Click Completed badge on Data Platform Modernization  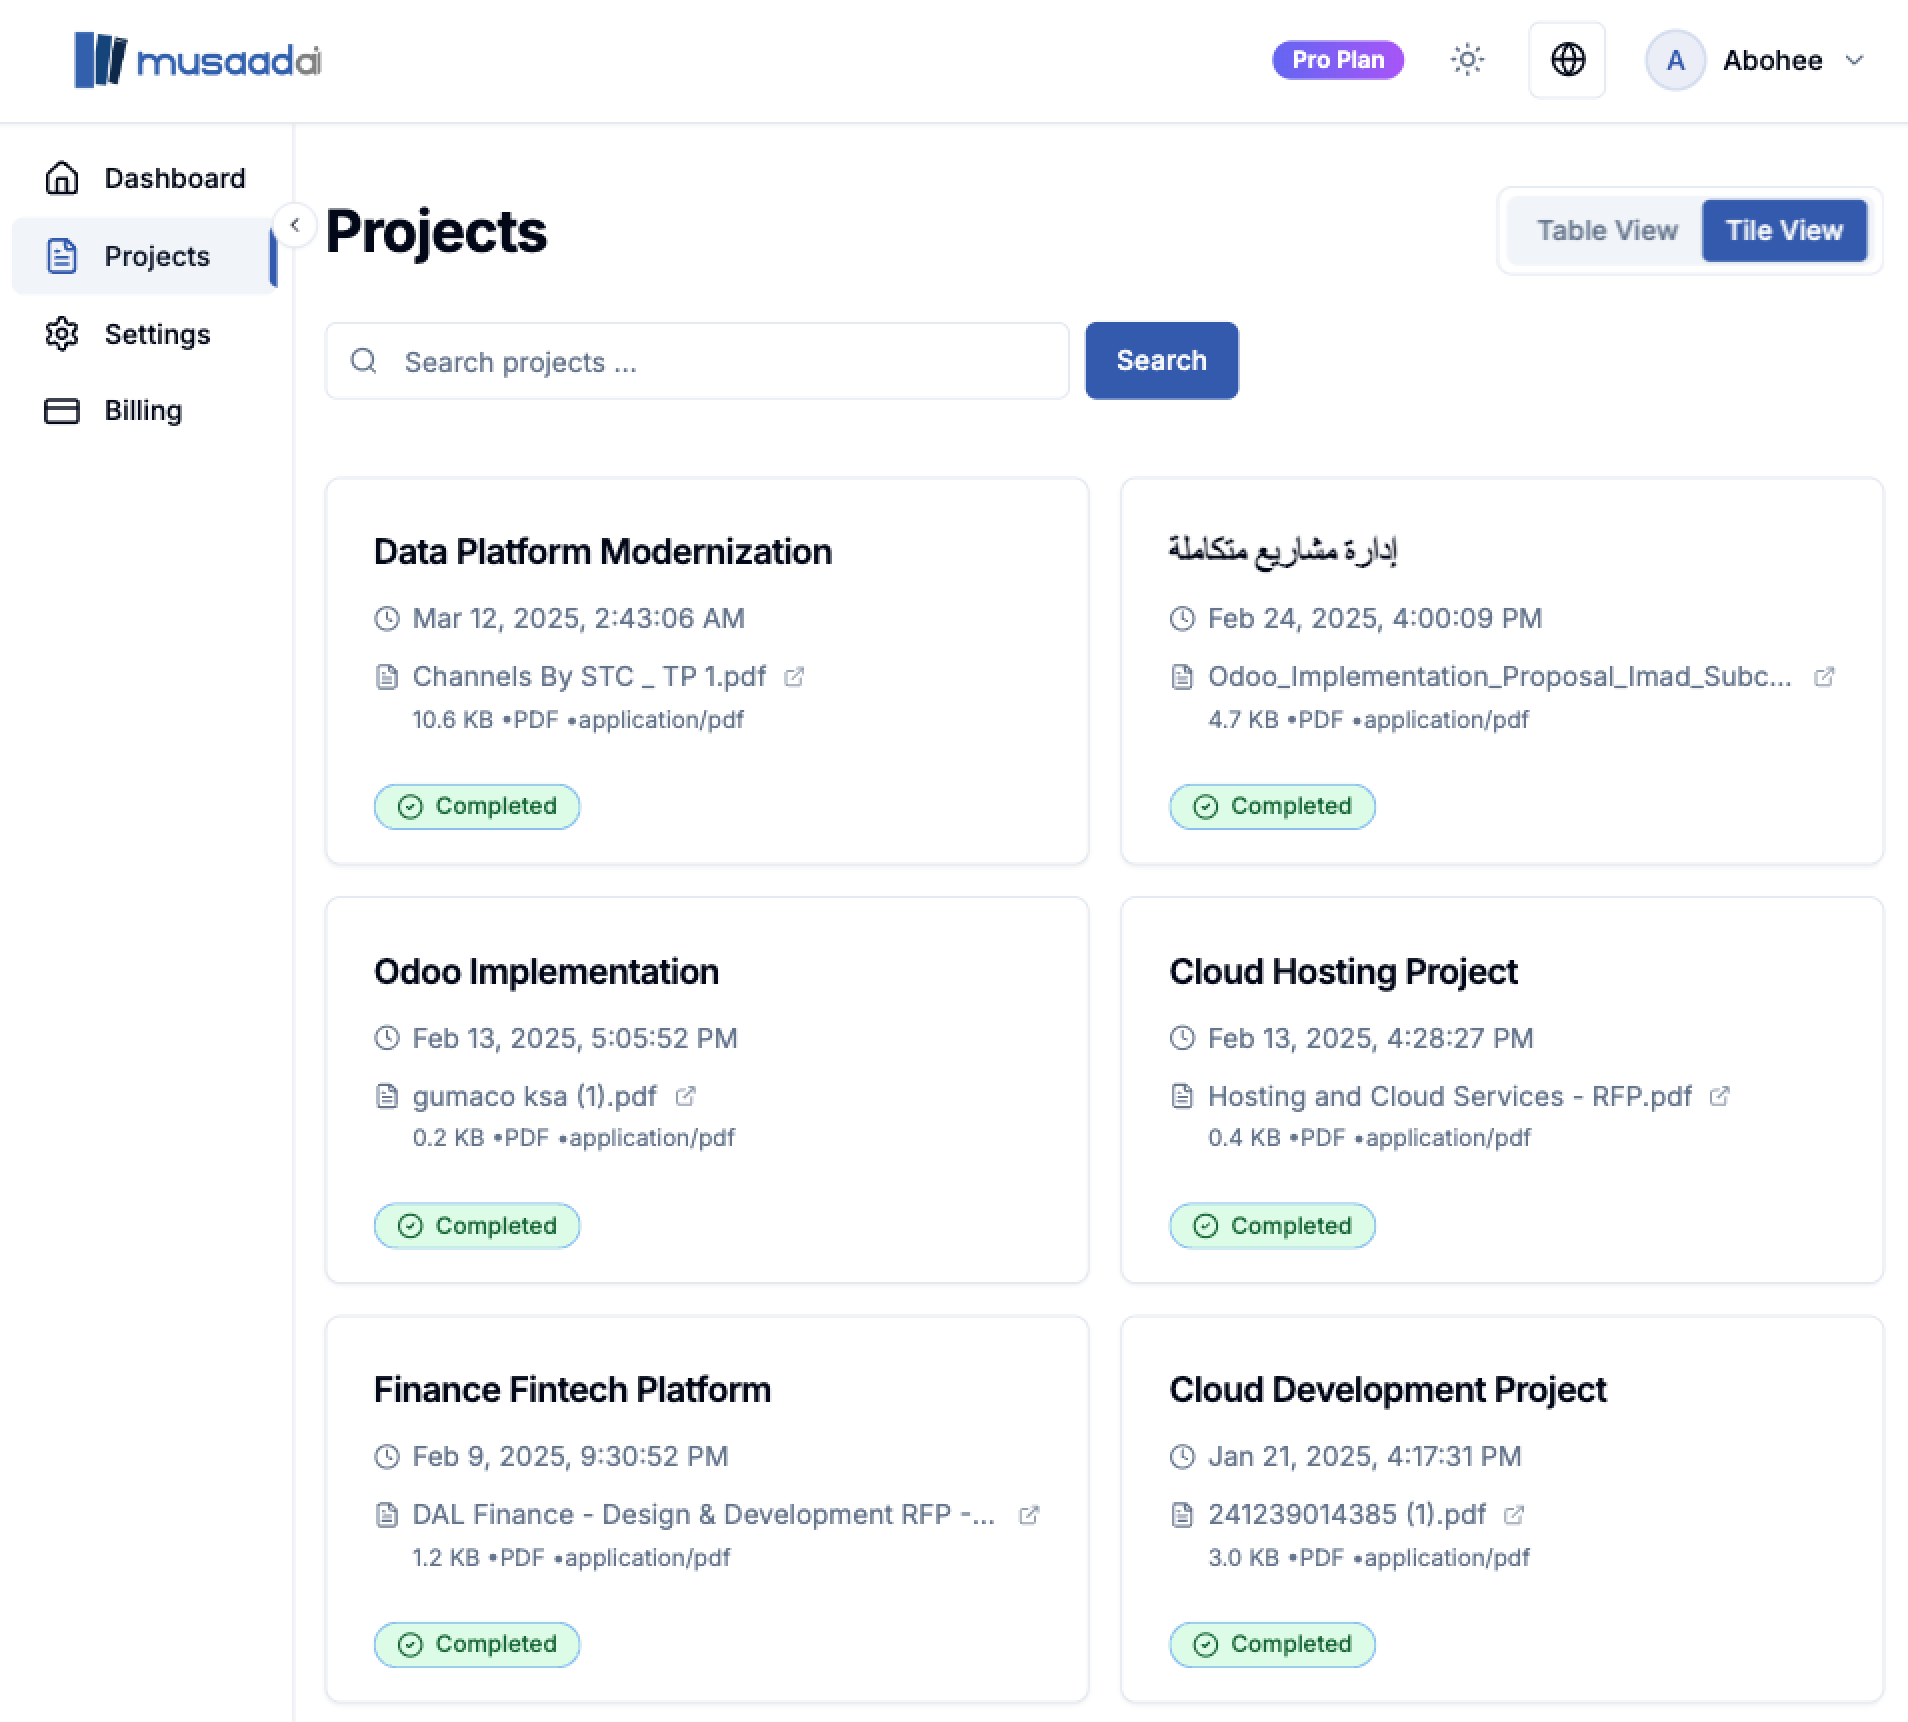477,806
